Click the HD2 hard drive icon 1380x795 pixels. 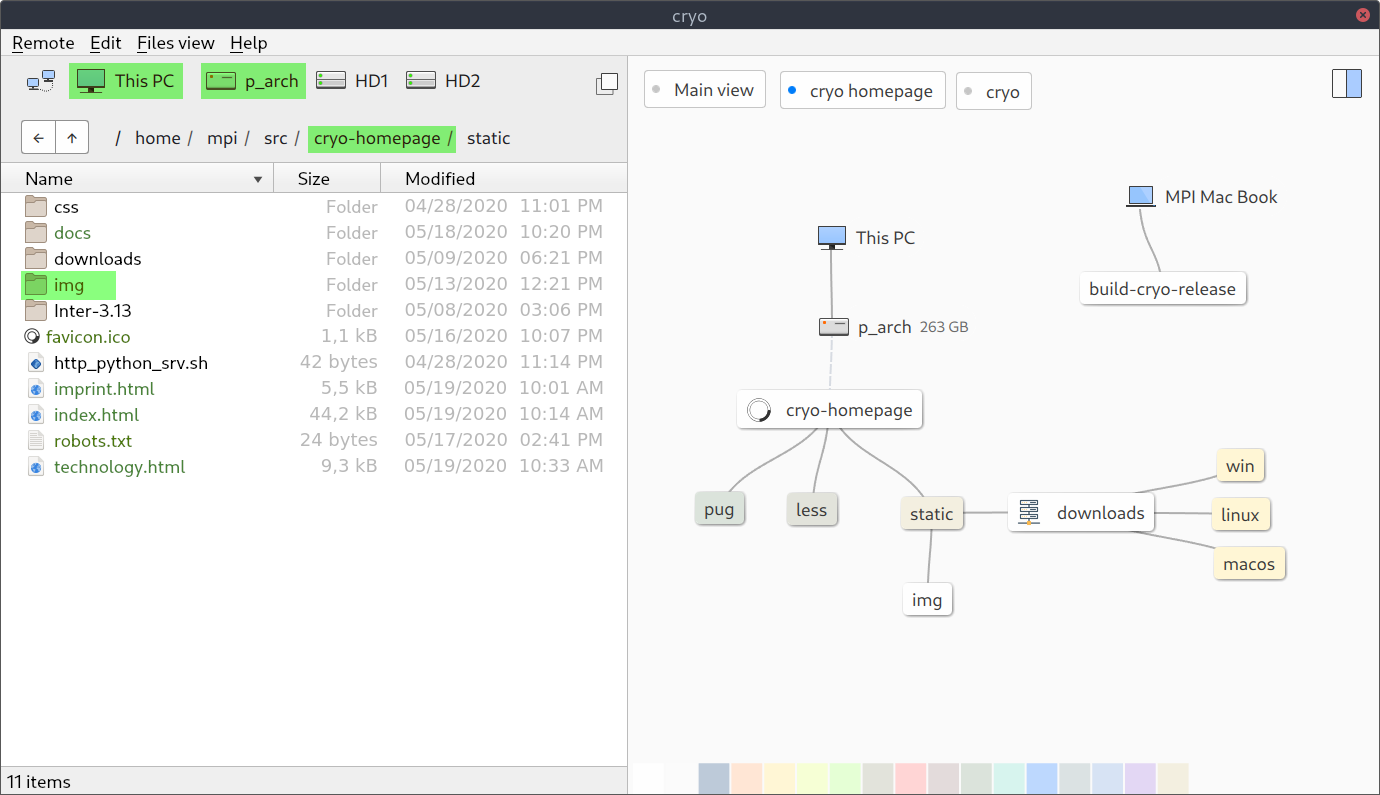tap(420, 80)
